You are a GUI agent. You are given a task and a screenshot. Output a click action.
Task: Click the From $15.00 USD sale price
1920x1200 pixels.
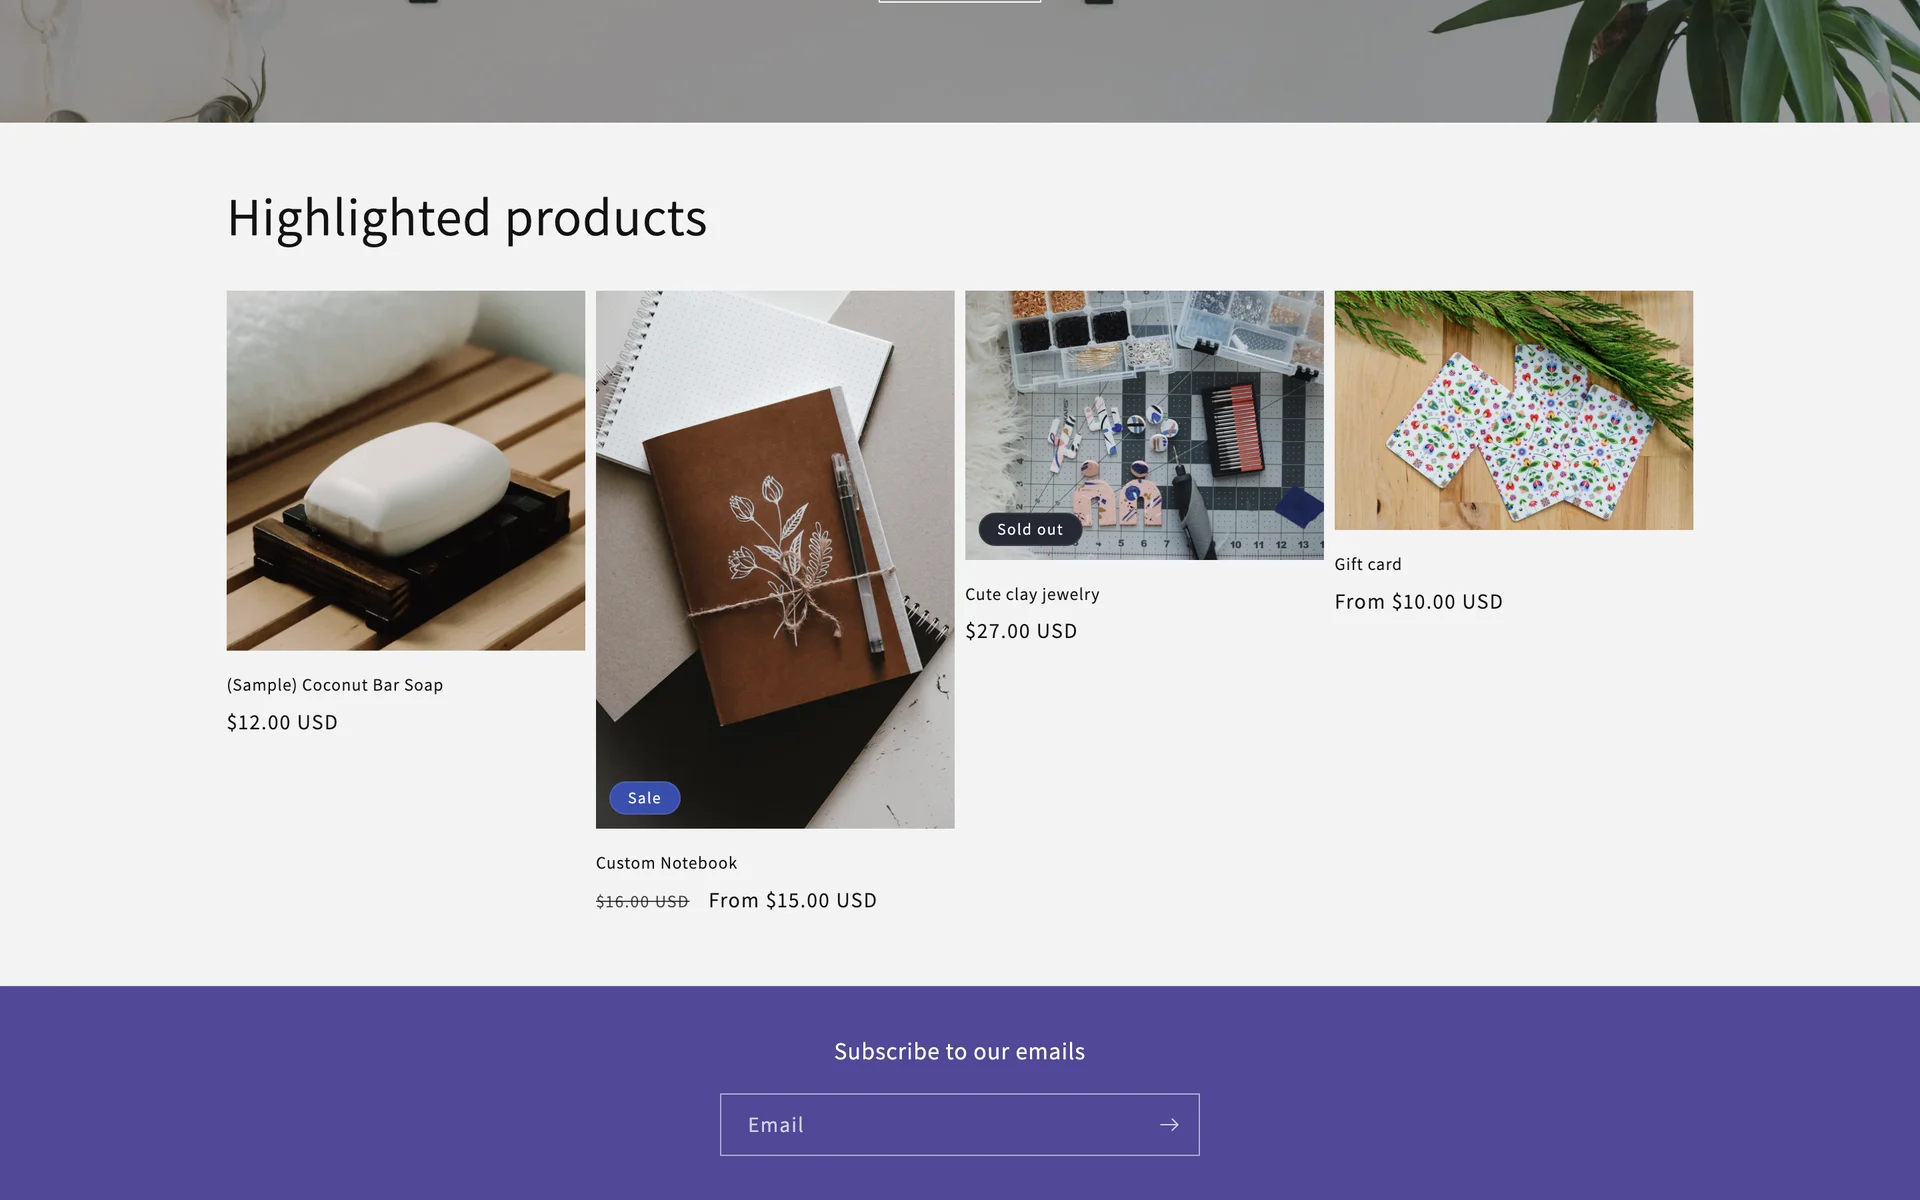[792, 900]
